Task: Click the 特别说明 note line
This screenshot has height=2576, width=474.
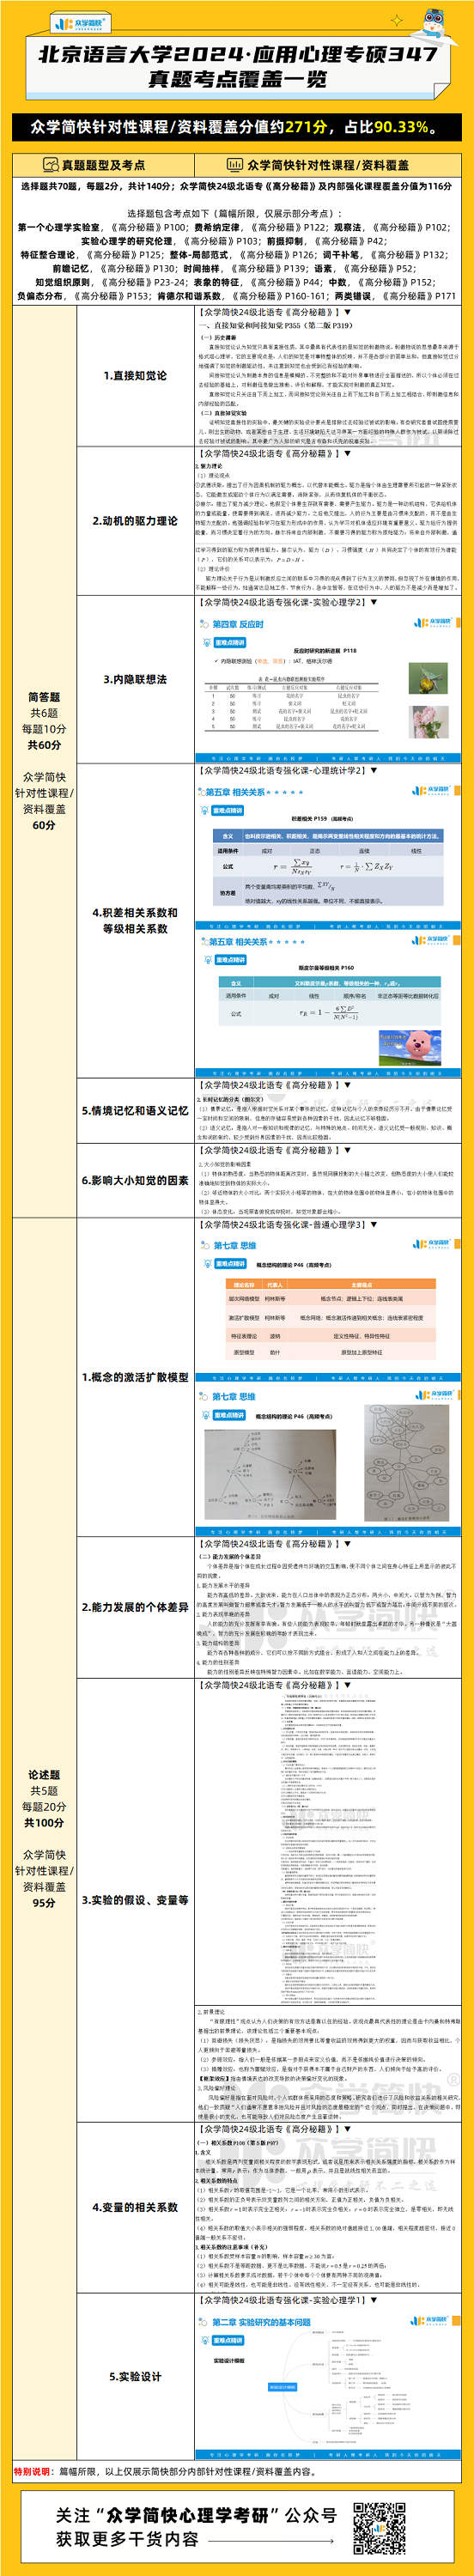Action: coord(165,2471)
